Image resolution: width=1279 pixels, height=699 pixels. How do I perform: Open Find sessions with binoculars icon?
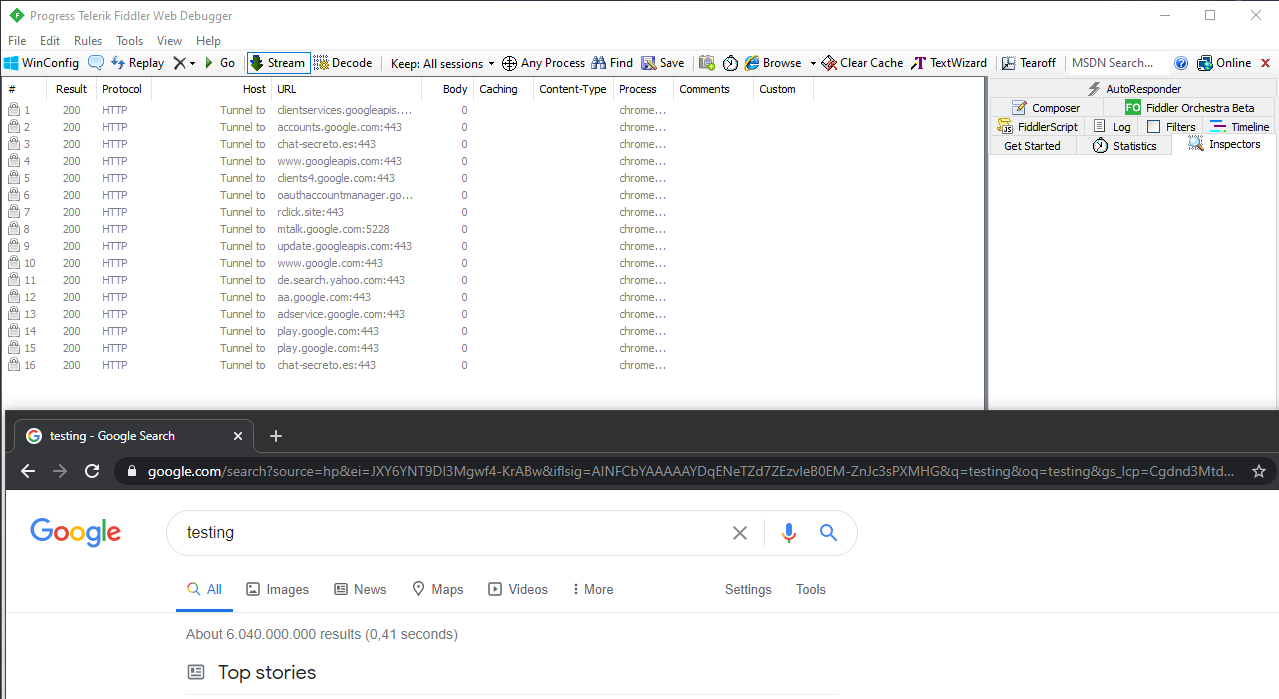point(612,63)
